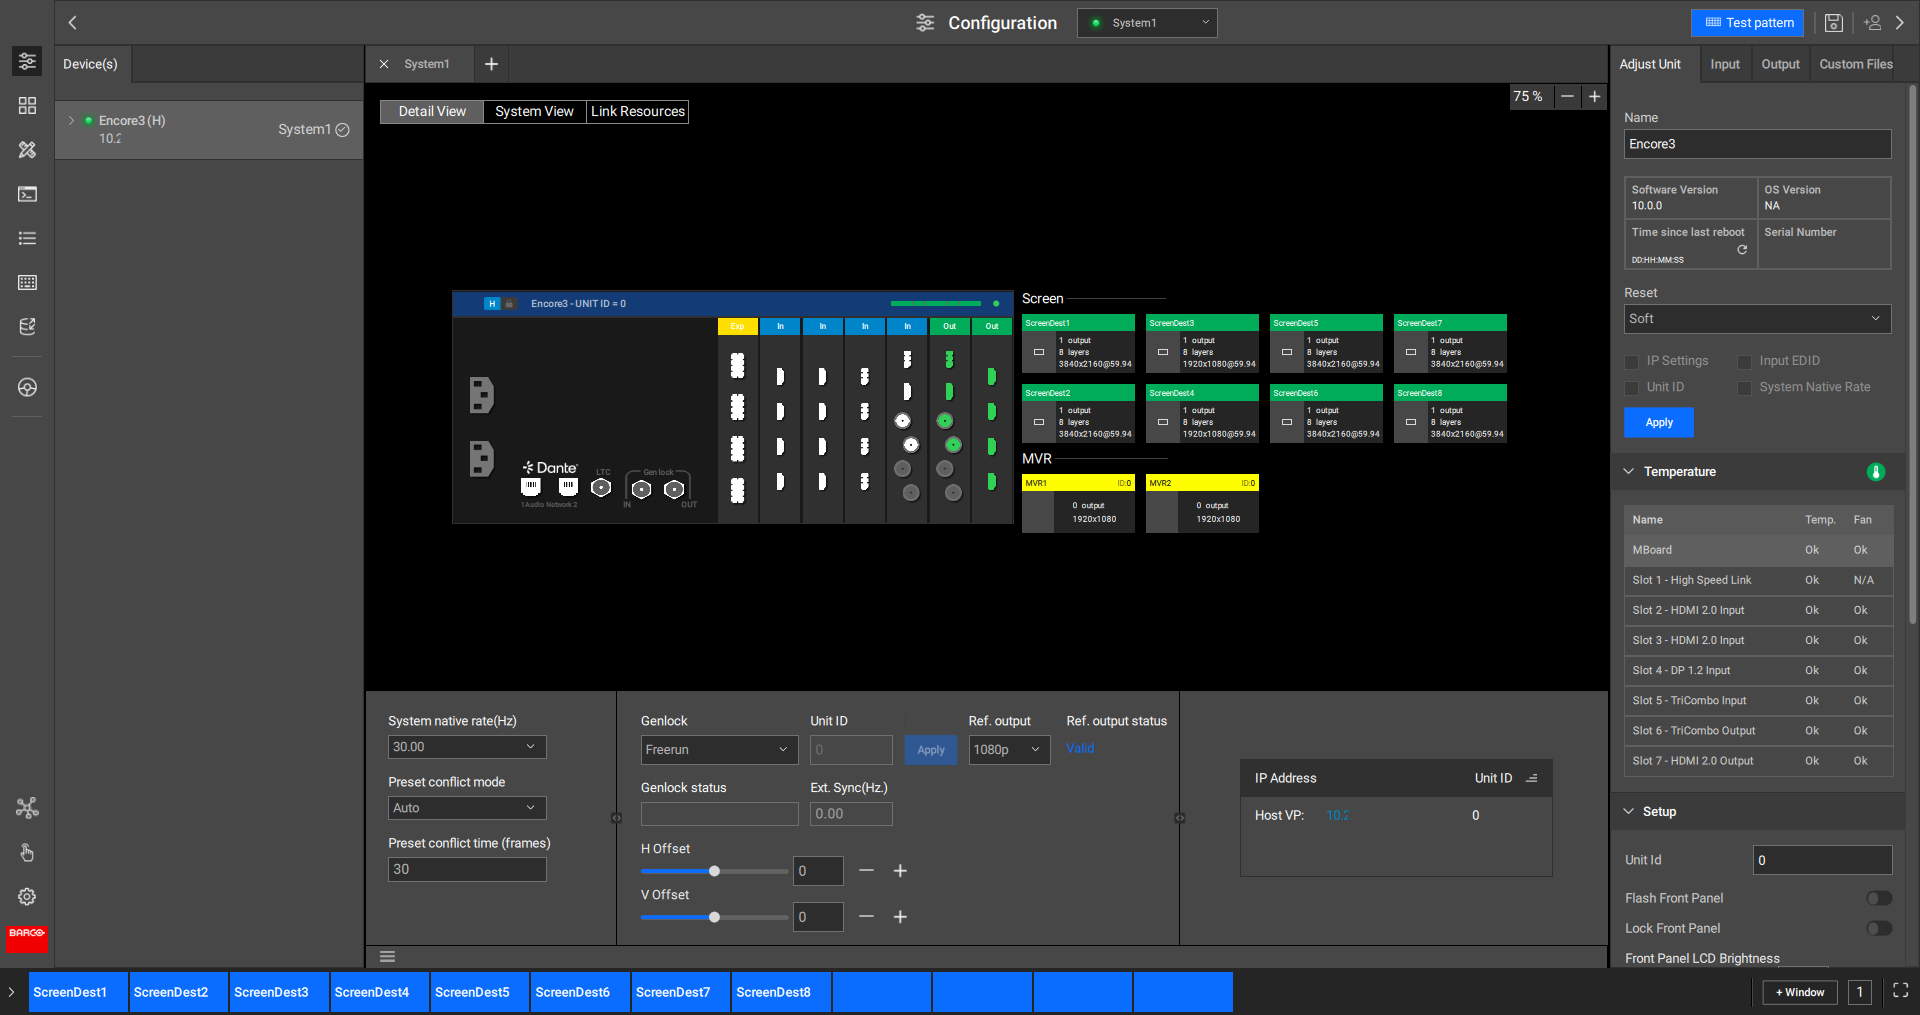1920x1015 pixels.
Task: Open the Genlock Freerun dropdown
Action: 719,750
